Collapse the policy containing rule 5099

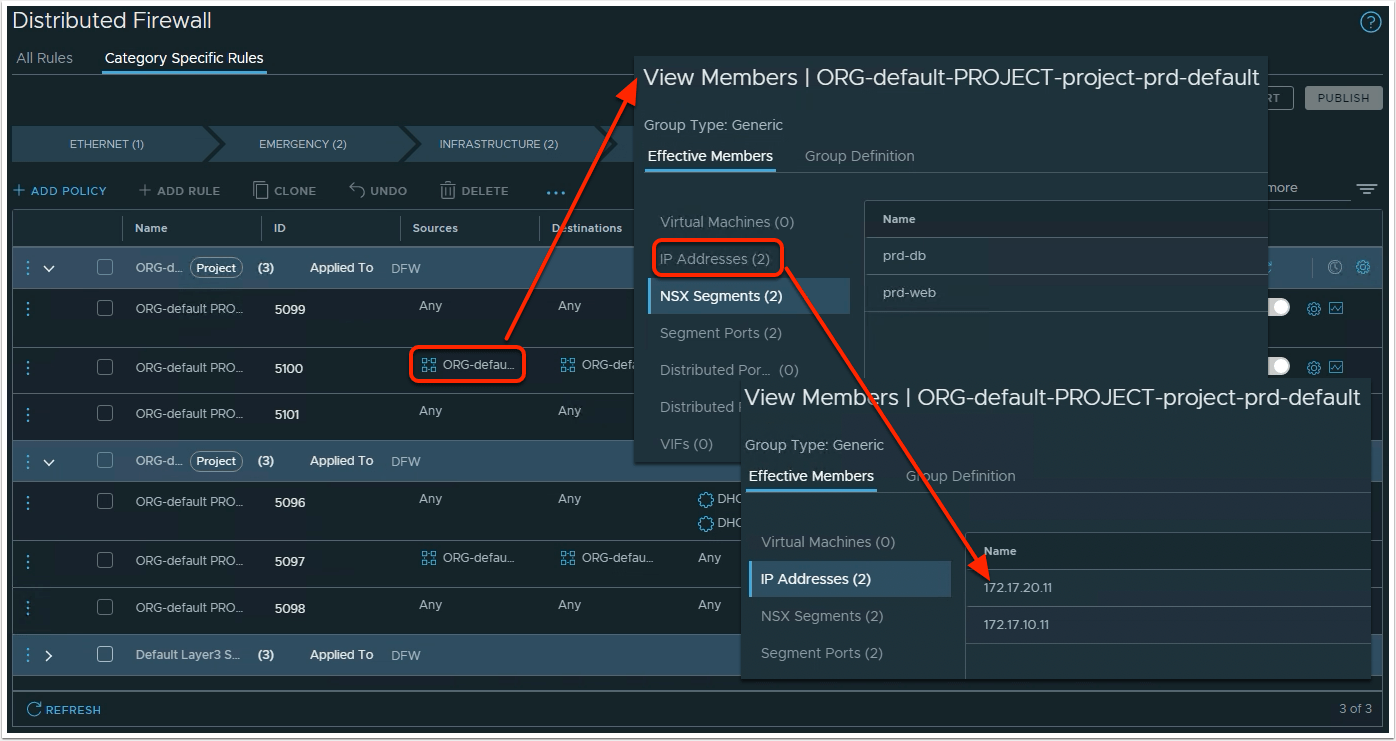click(x=49, y=268)
